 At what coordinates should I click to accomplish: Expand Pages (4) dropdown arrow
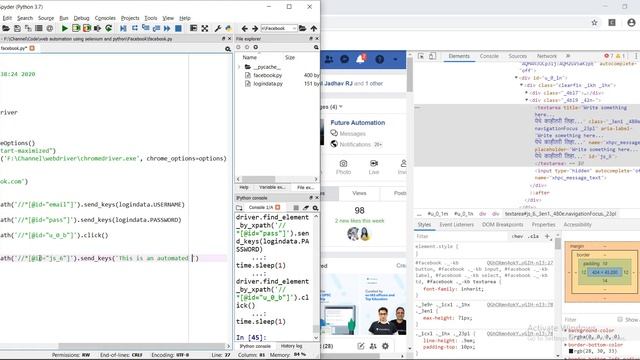341,107
